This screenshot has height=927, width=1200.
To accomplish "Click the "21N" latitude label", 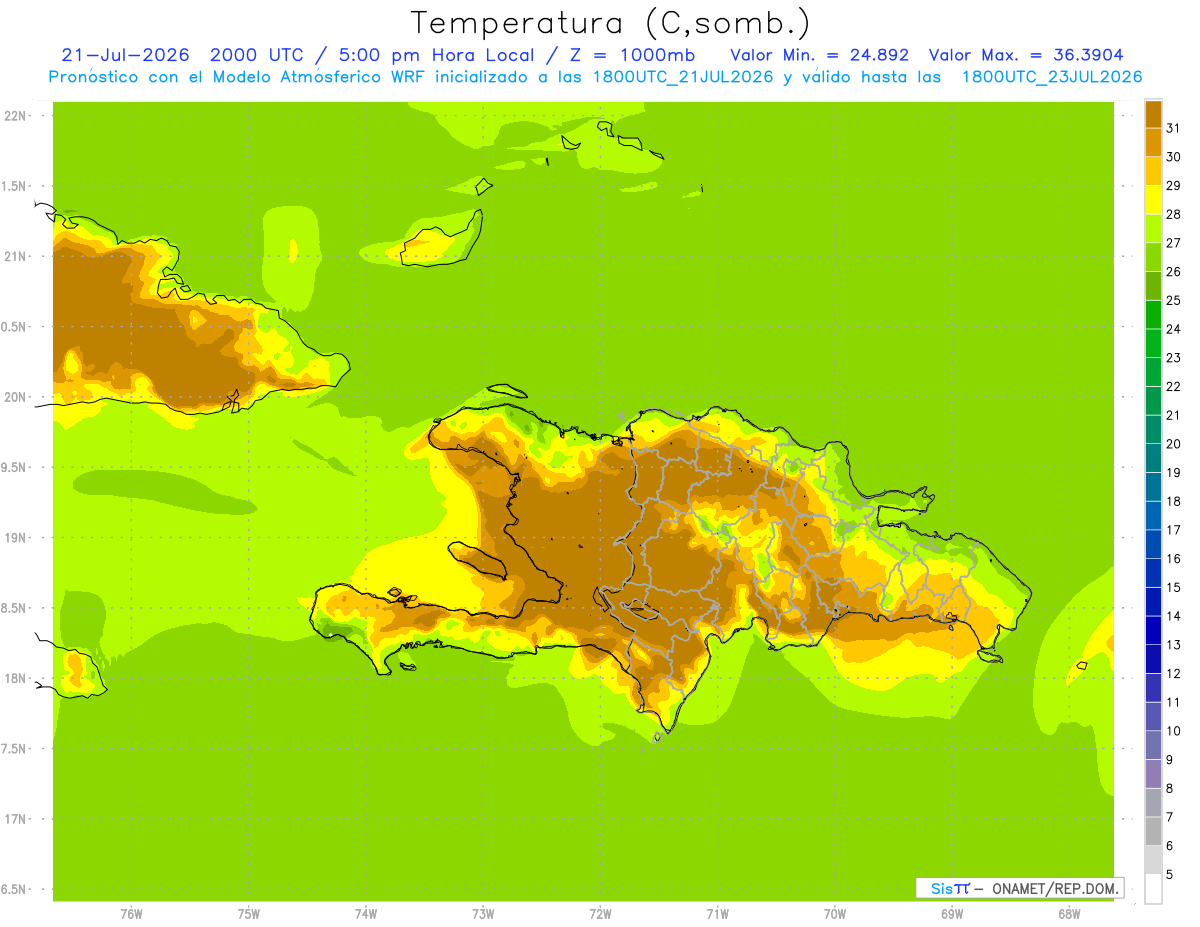I will click(x=16, y=256).
